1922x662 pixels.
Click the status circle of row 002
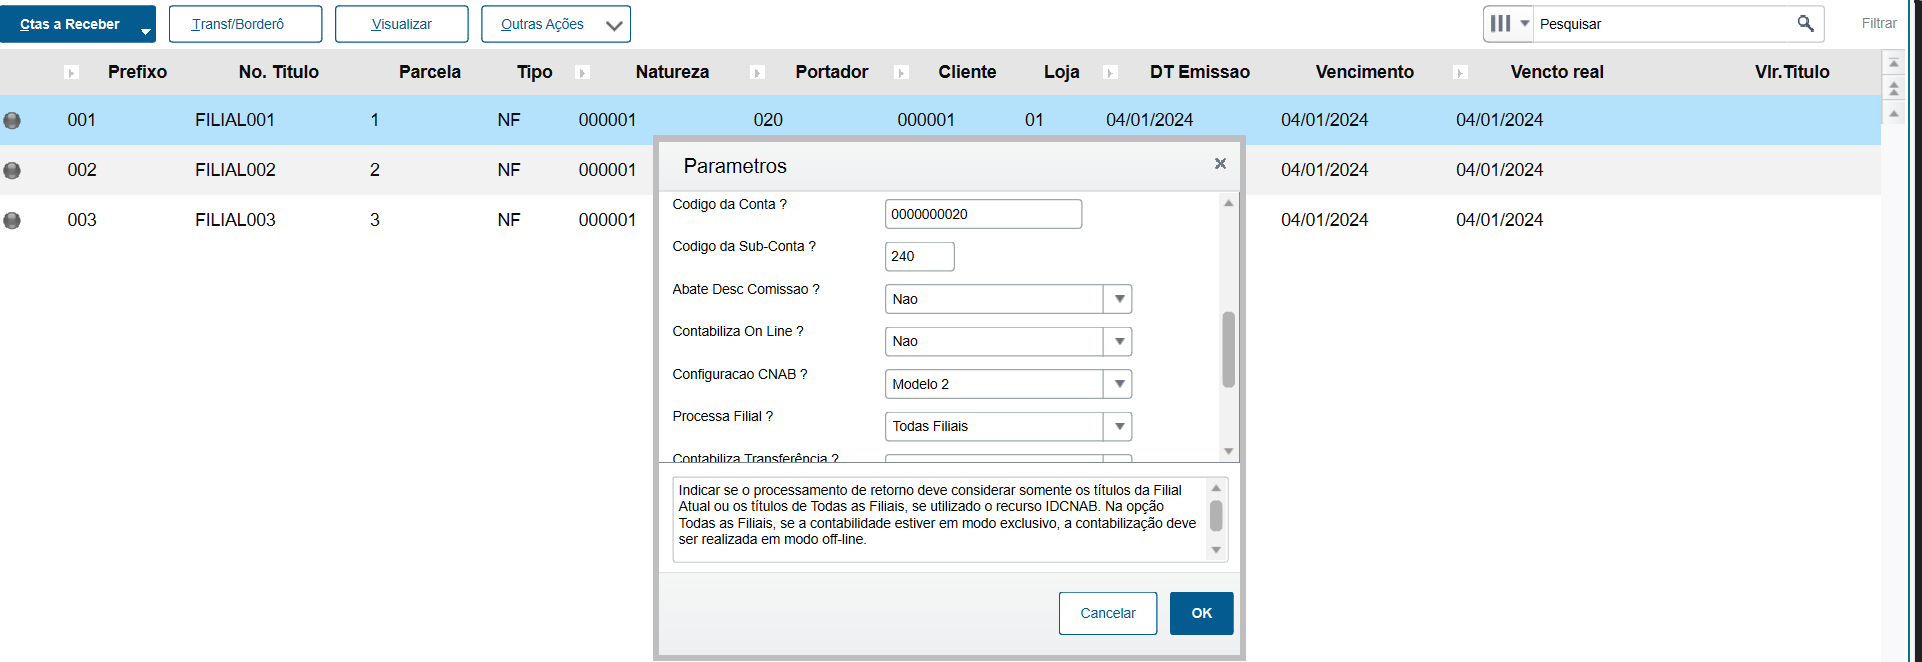click(x=12, y=170)
